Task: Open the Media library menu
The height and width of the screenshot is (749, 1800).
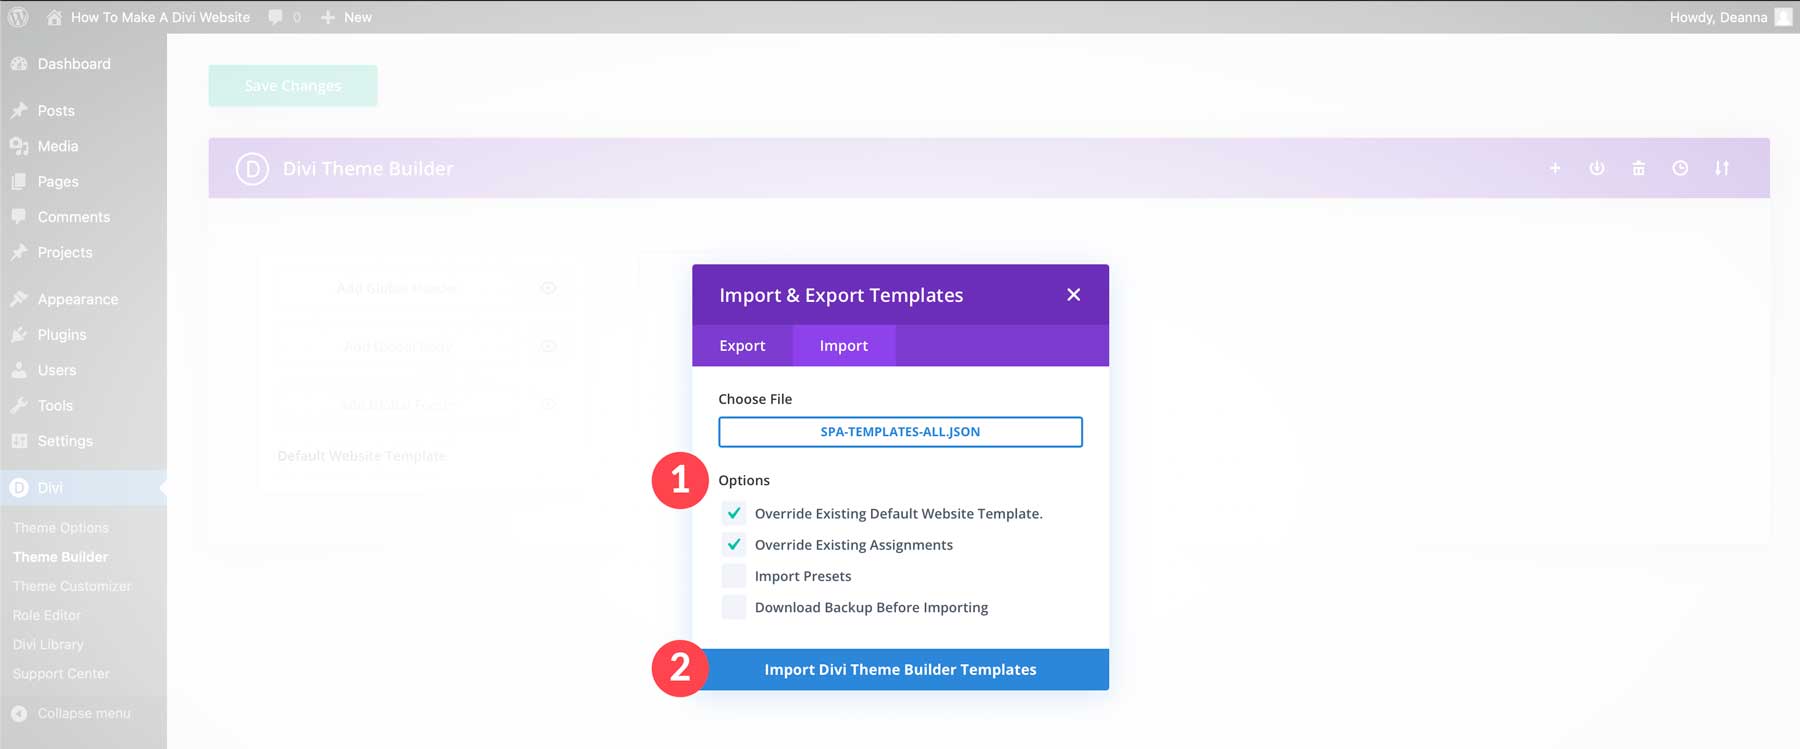Action: 58,146
